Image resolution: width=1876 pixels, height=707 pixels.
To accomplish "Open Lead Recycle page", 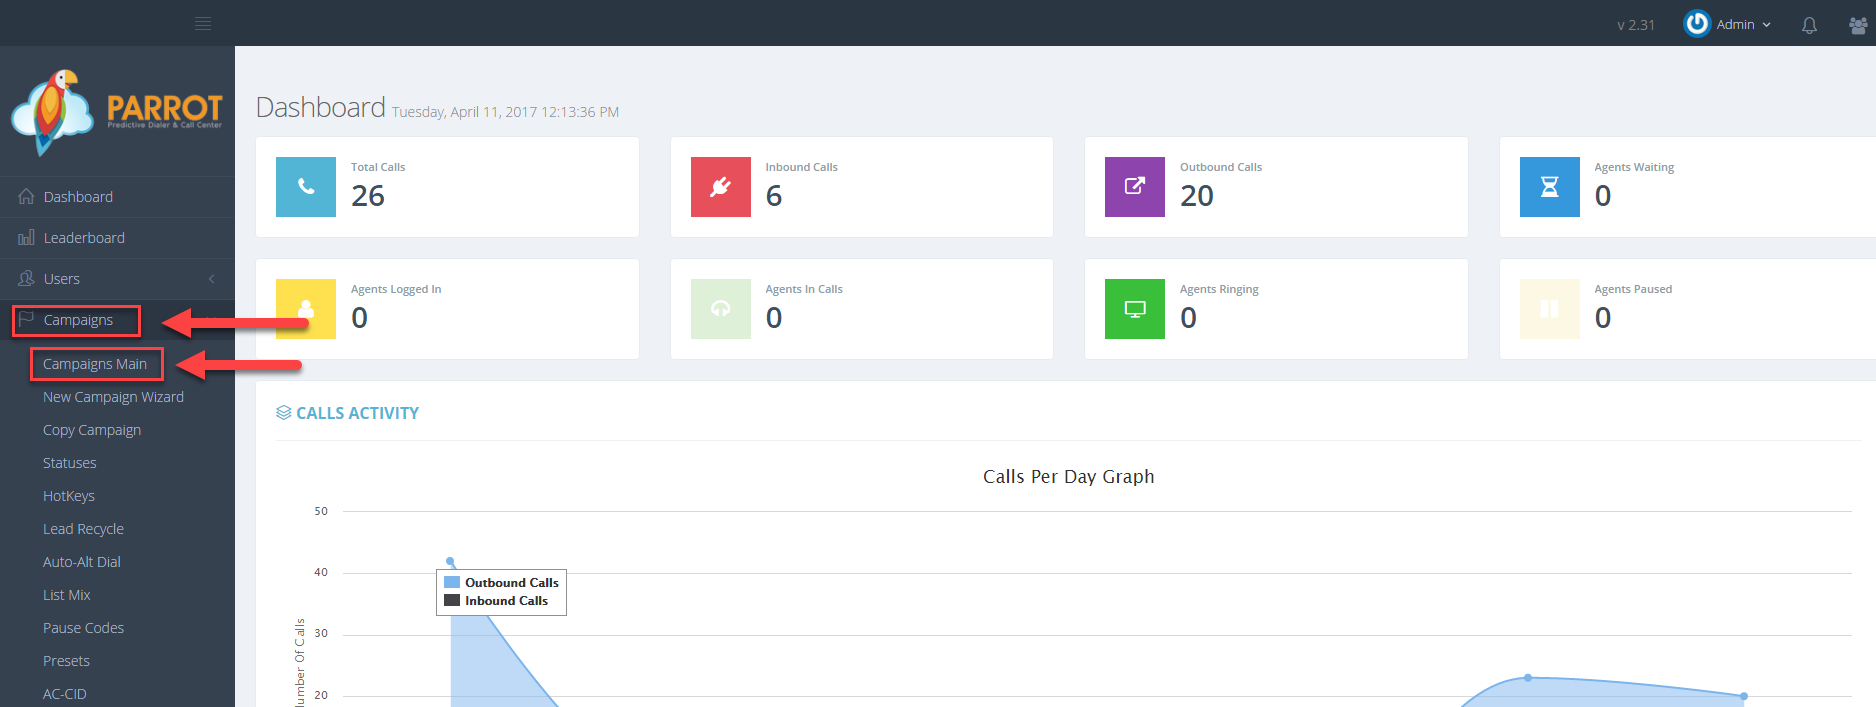I will click(x=83, y=529).
